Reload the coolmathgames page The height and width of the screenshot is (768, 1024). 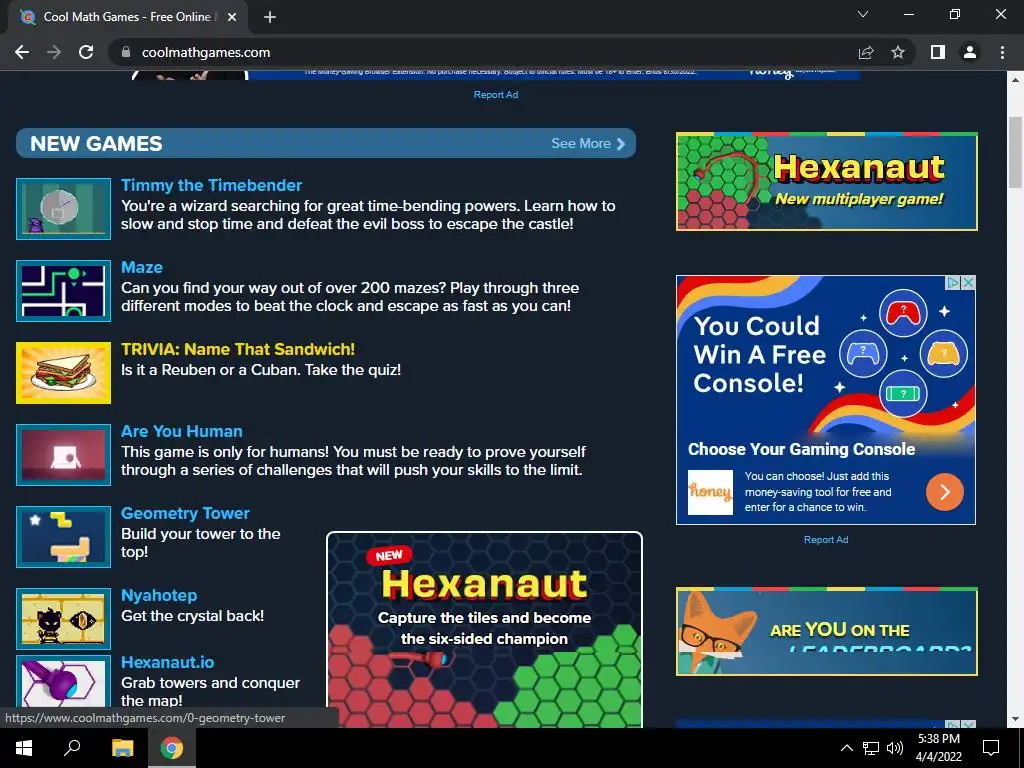pyautogui.click(x=86, y=52)
